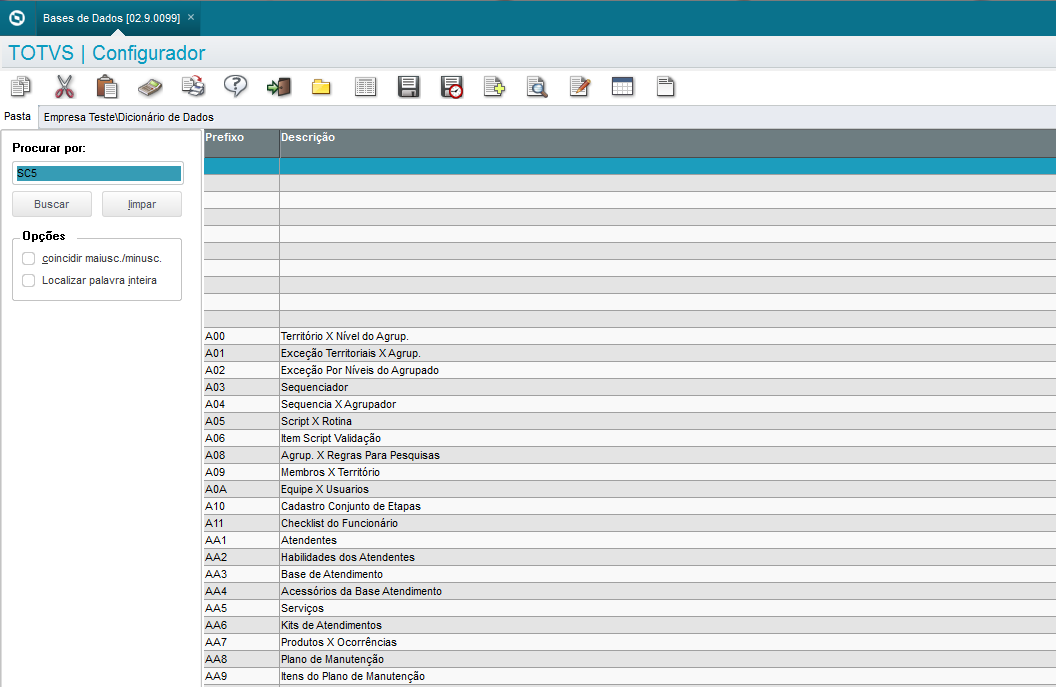Click the floppy disk save icon

pyautogui.click(x=408, y=87)
